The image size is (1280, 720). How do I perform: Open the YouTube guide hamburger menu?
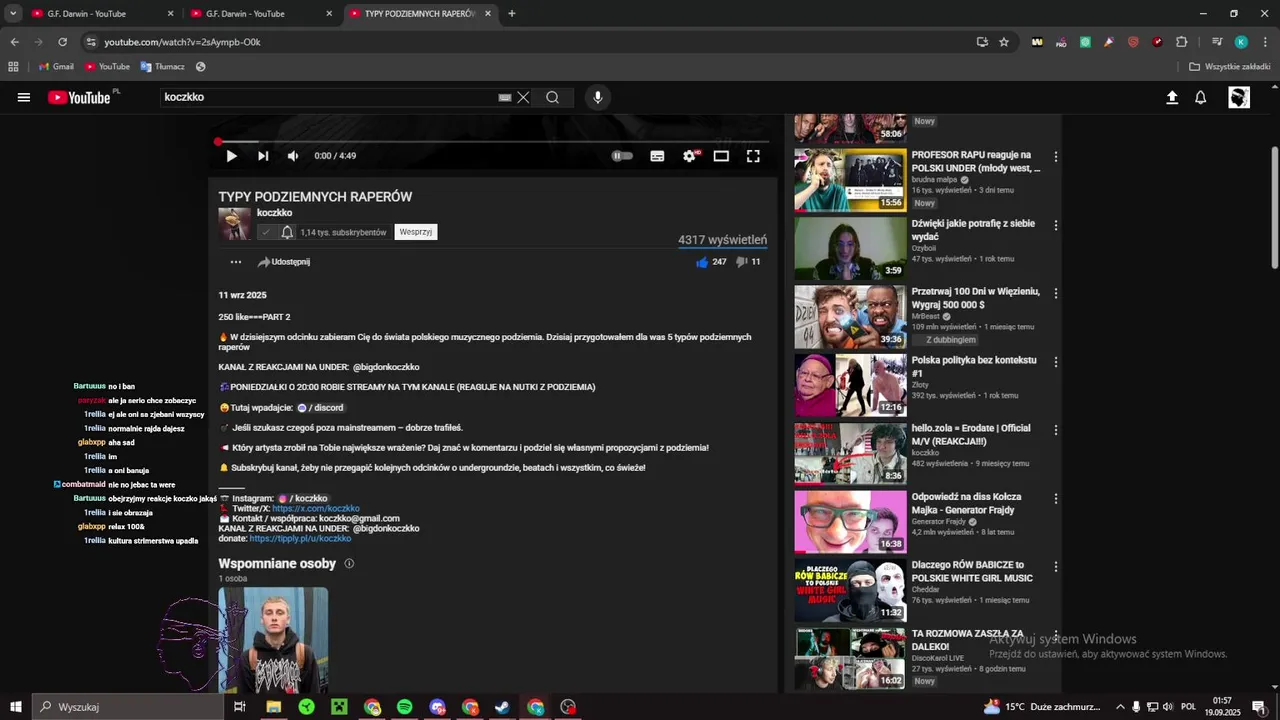pos(24,97)
